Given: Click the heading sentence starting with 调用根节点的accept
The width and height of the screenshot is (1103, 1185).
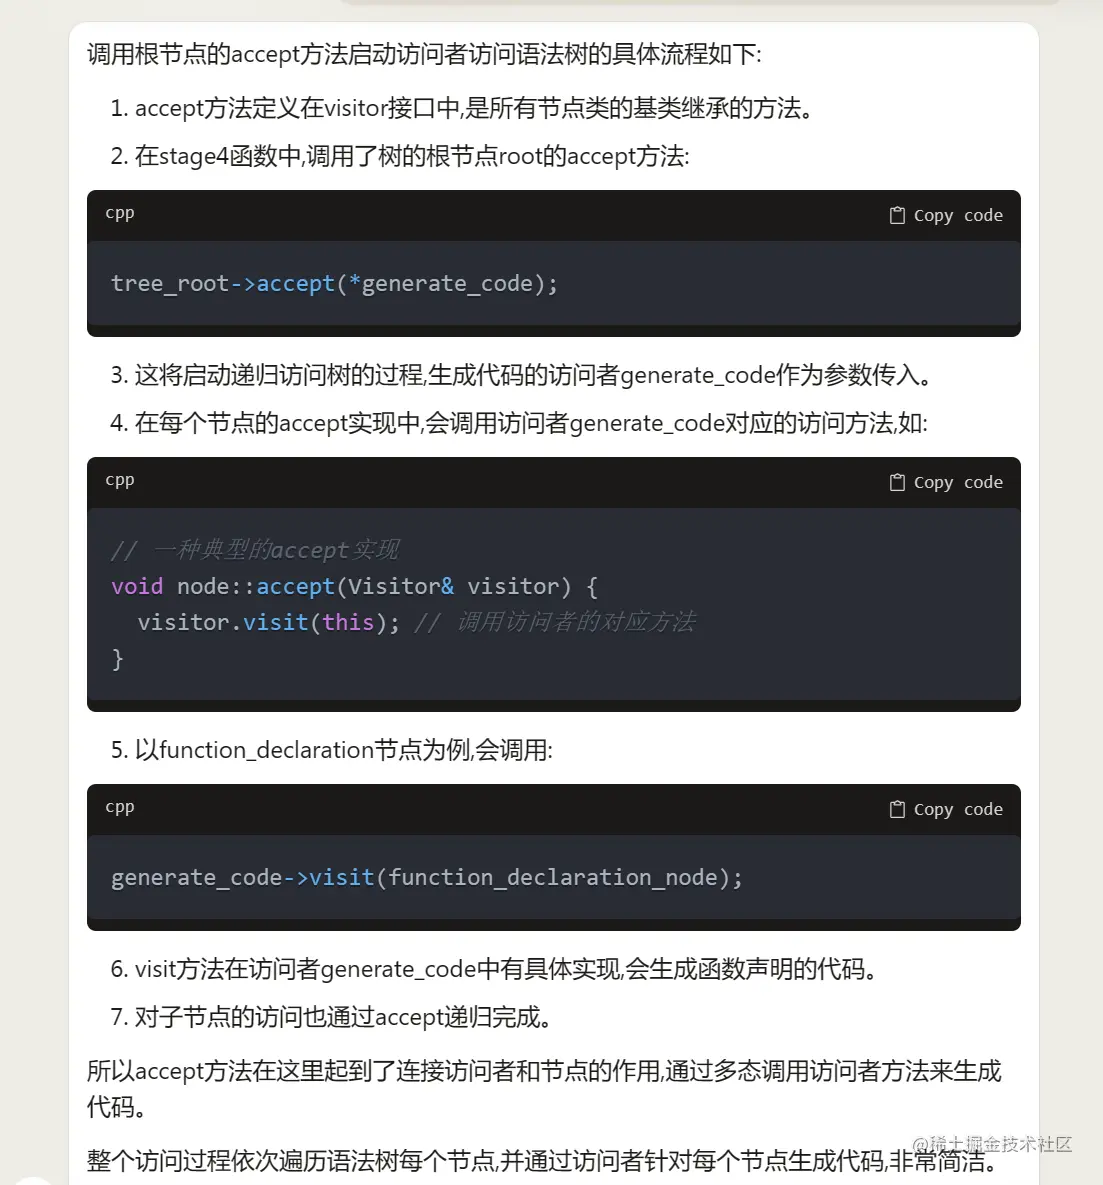Looking at the screenshot, I should point(424,54).
